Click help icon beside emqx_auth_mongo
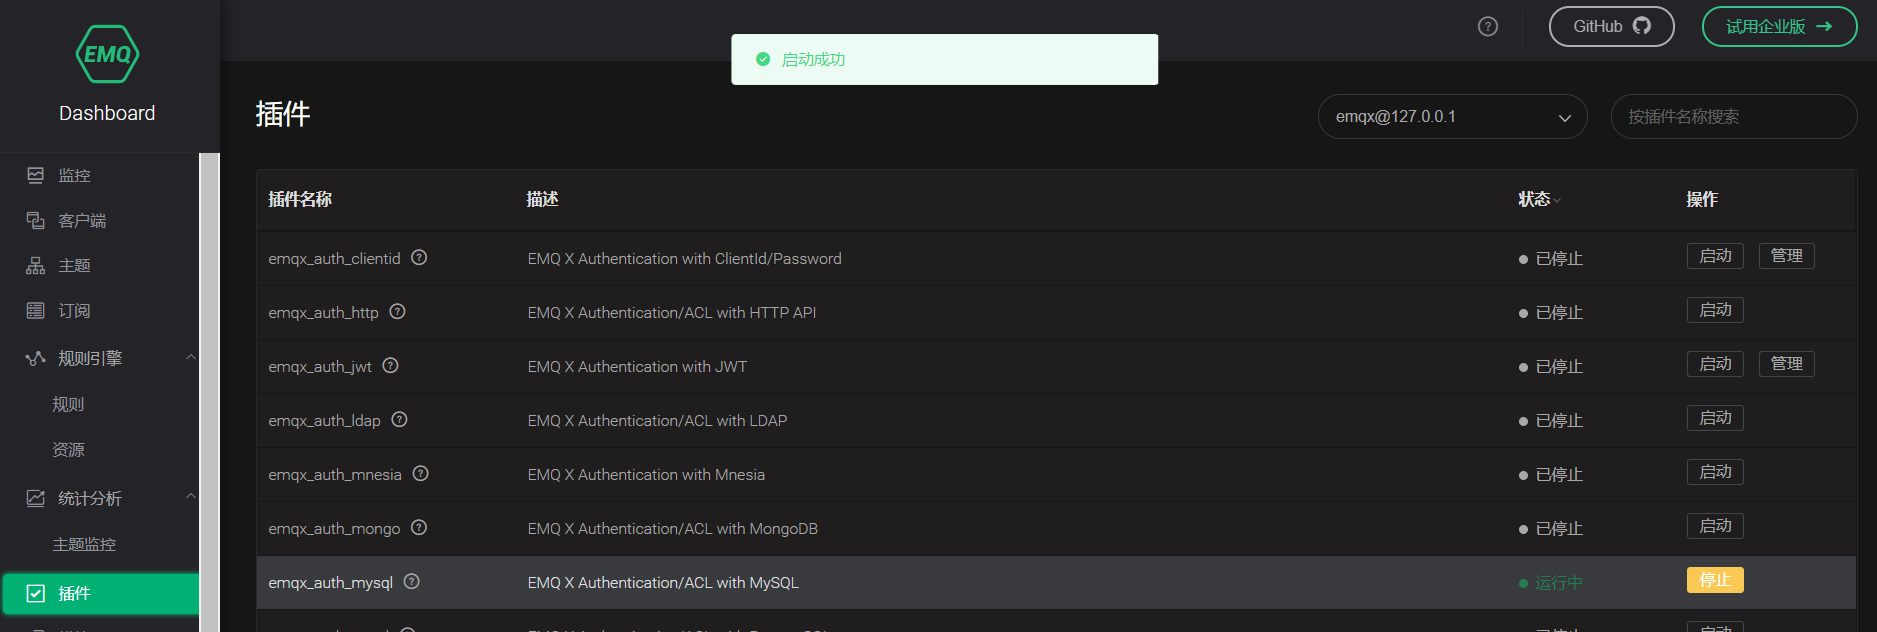Viewport: 1877px width, 632px height. coord(419,528)
